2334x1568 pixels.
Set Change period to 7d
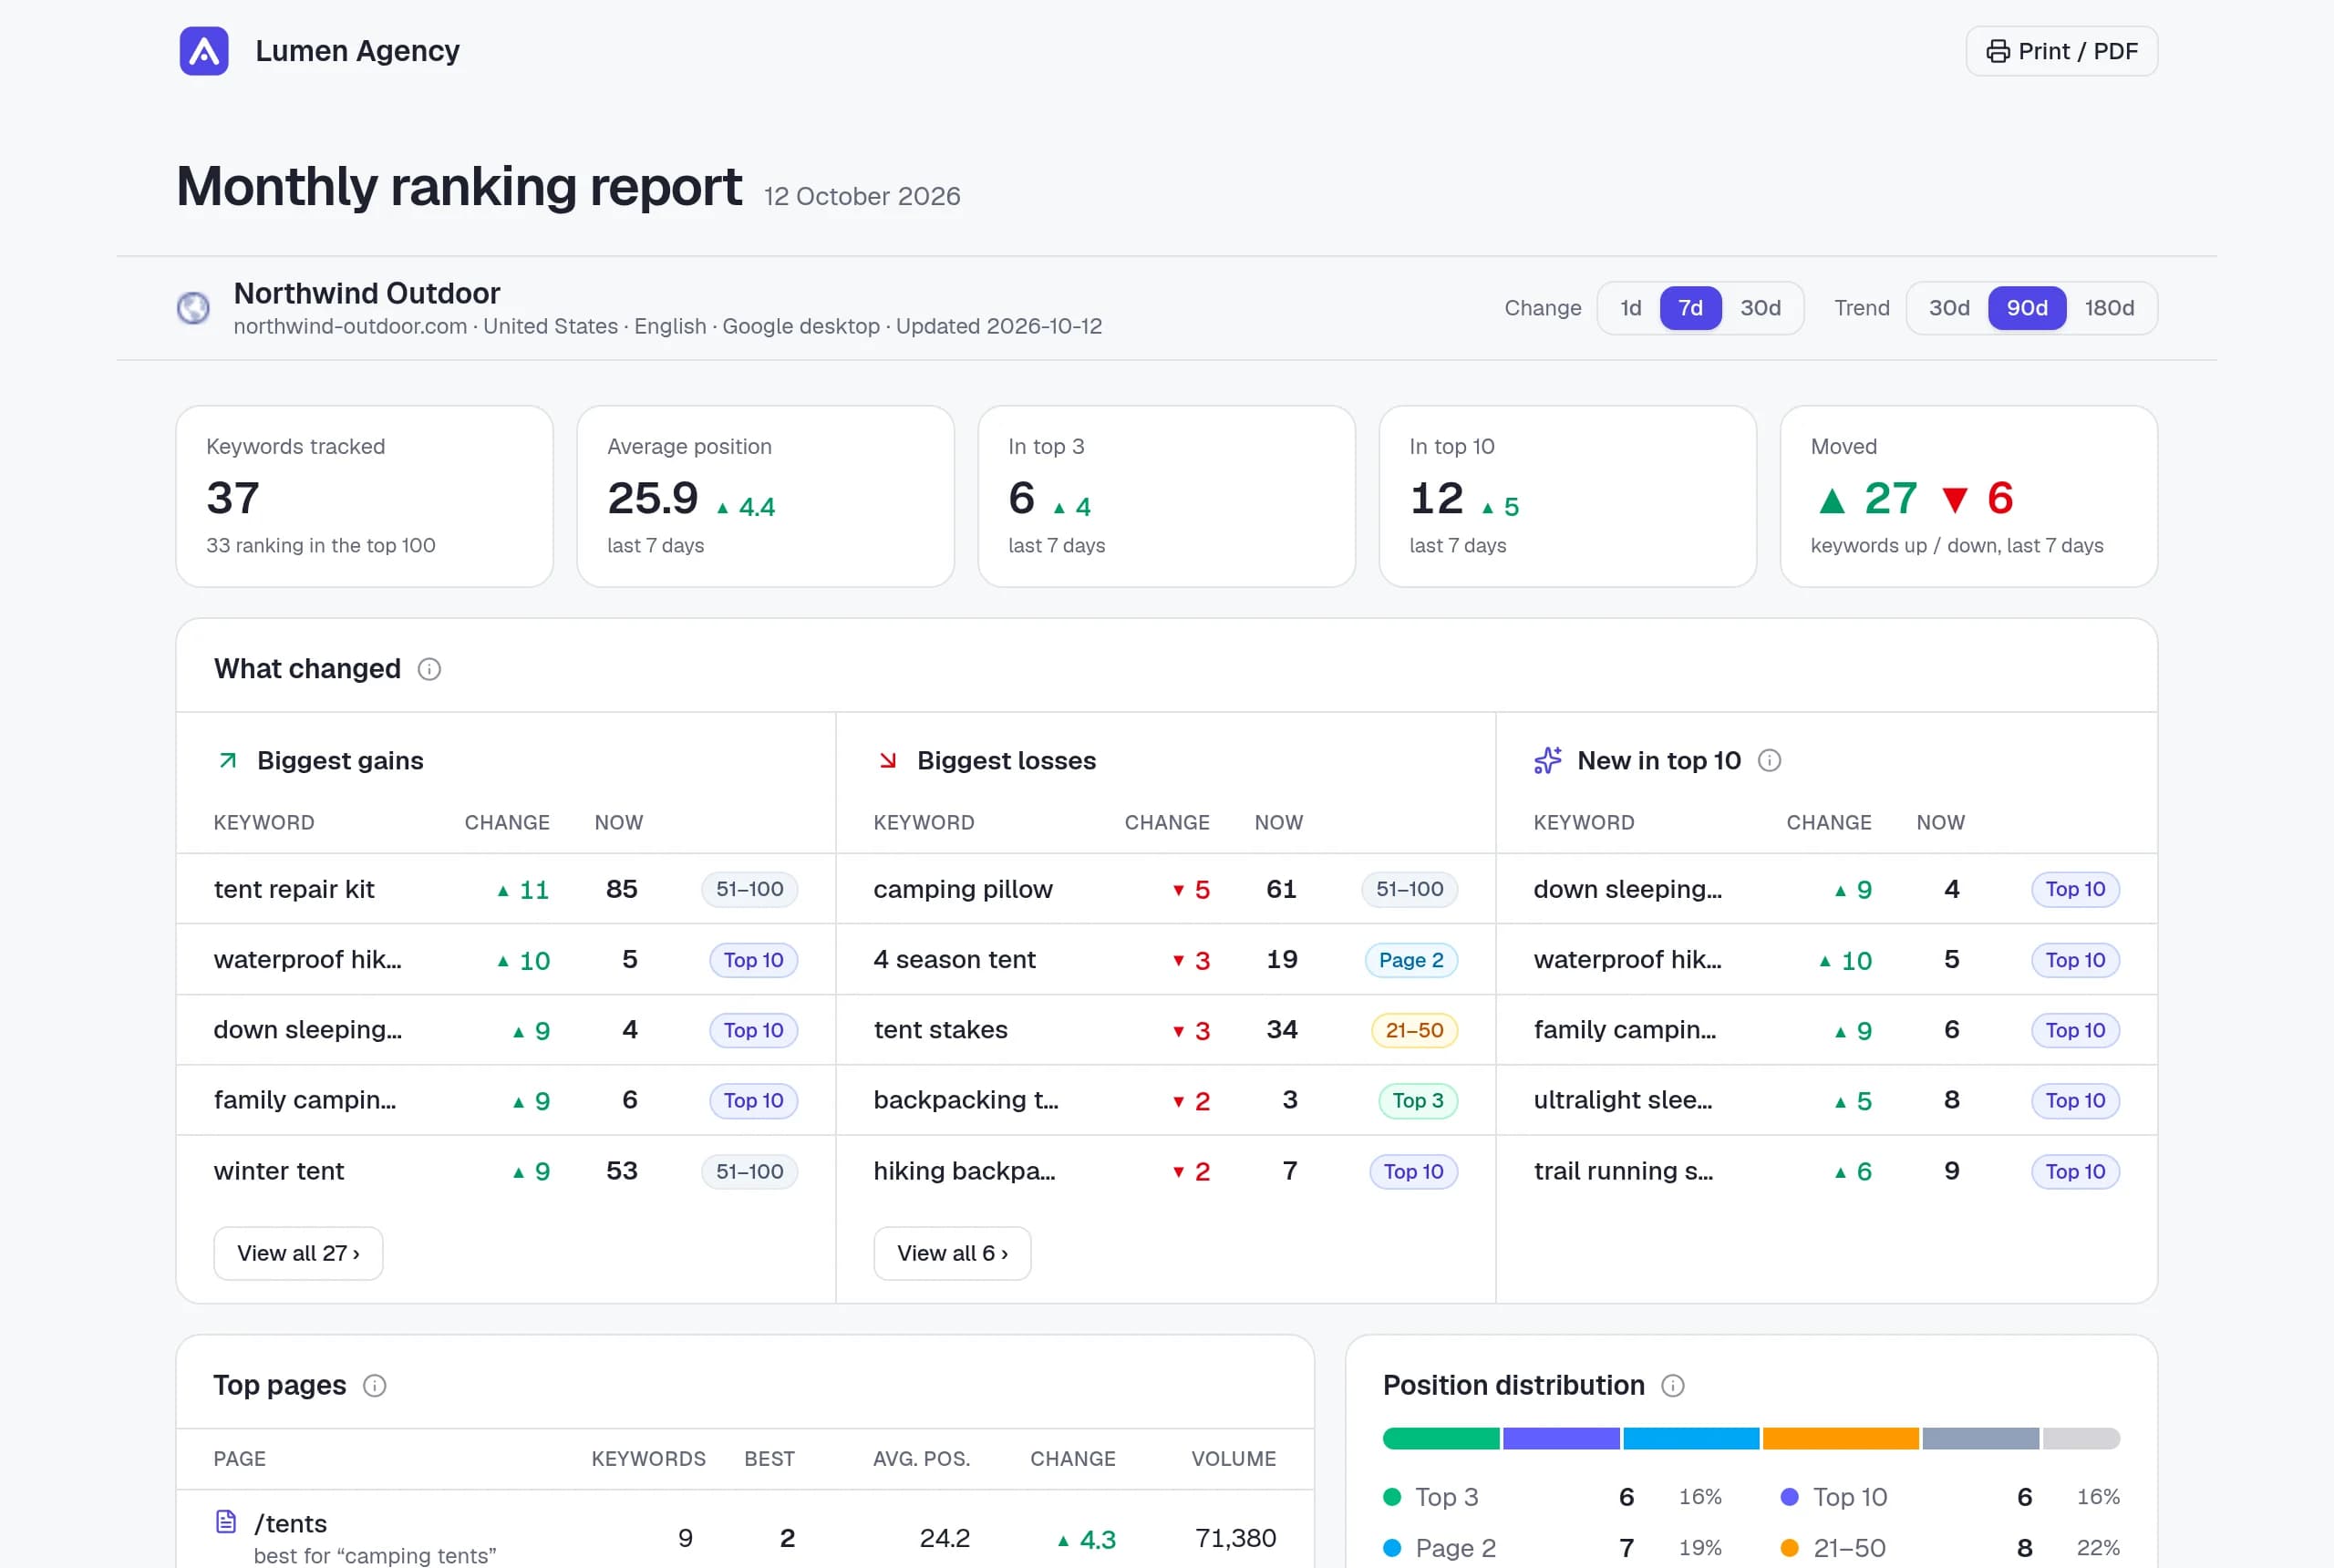[1690, 308]
